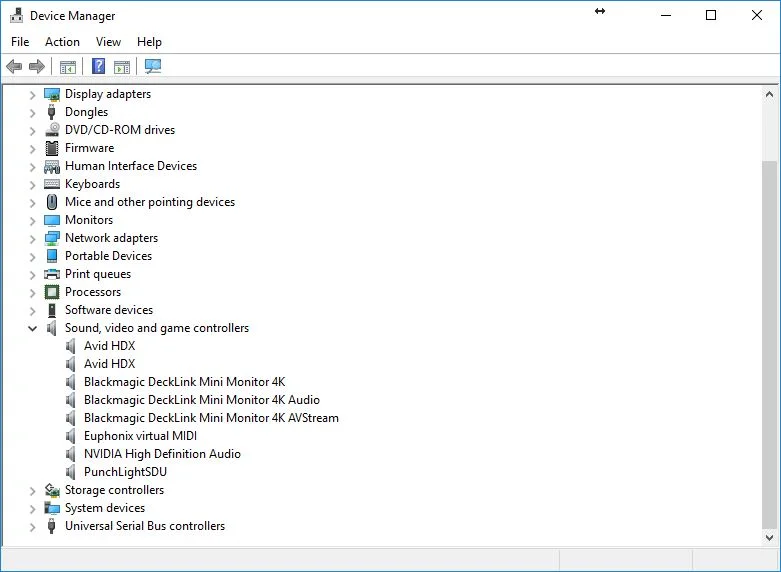Image resolution: width=781 pixels, height=572 pixels.
Task: Open the File menu
Action: (20, 42)
